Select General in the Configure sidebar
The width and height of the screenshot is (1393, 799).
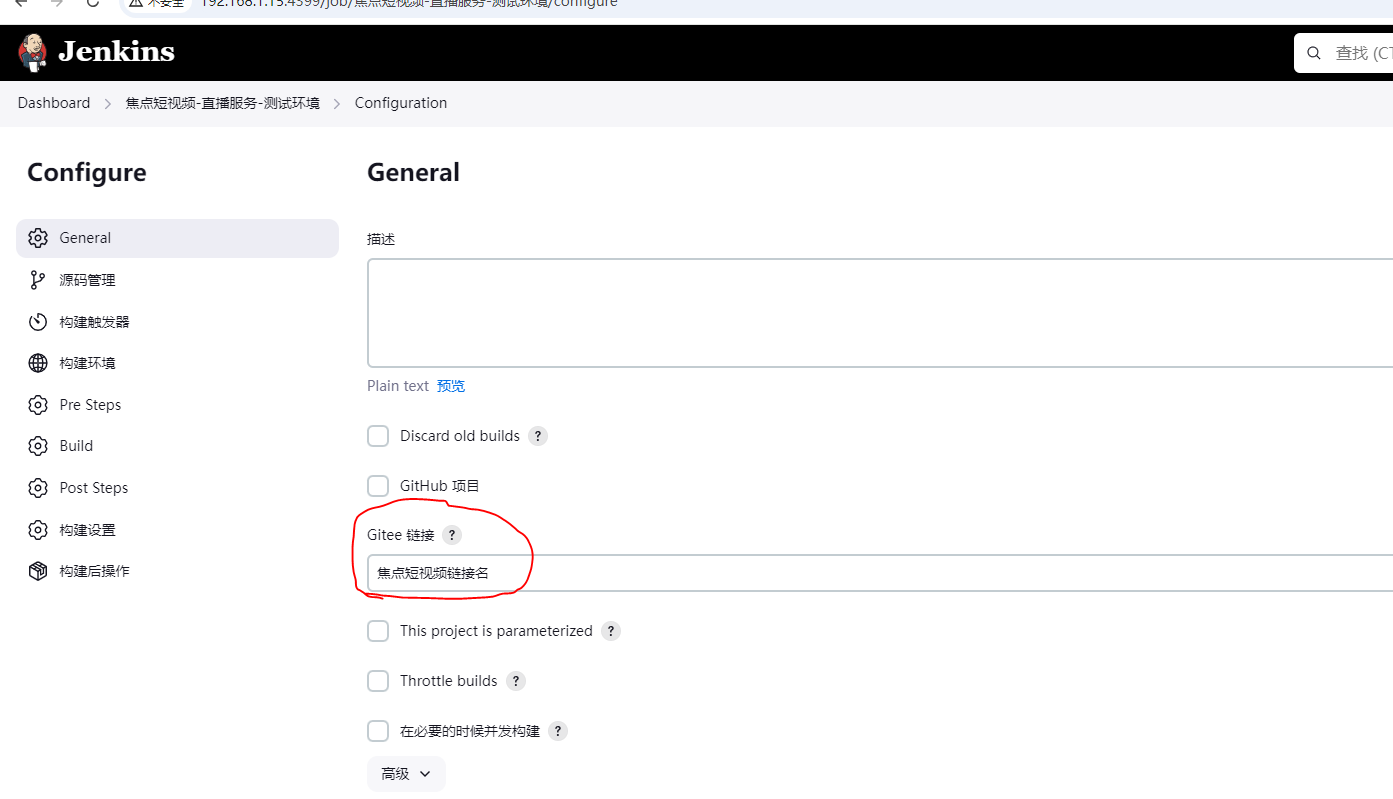(177, 238)
